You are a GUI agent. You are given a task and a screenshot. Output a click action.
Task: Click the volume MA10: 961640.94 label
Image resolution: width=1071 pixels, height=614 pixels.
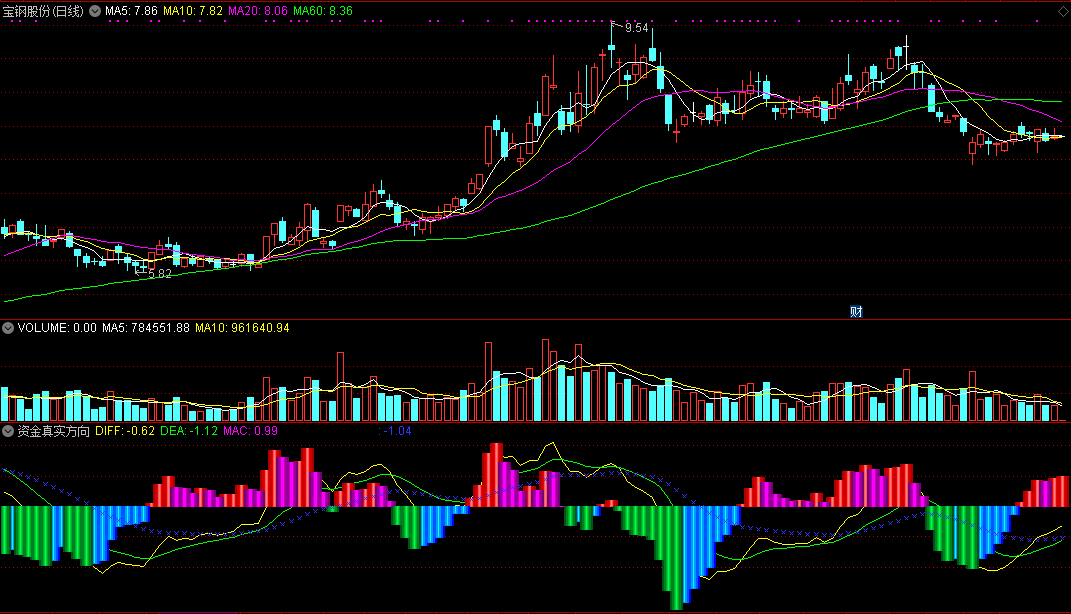pyautogui.click(x=242, y=328)
